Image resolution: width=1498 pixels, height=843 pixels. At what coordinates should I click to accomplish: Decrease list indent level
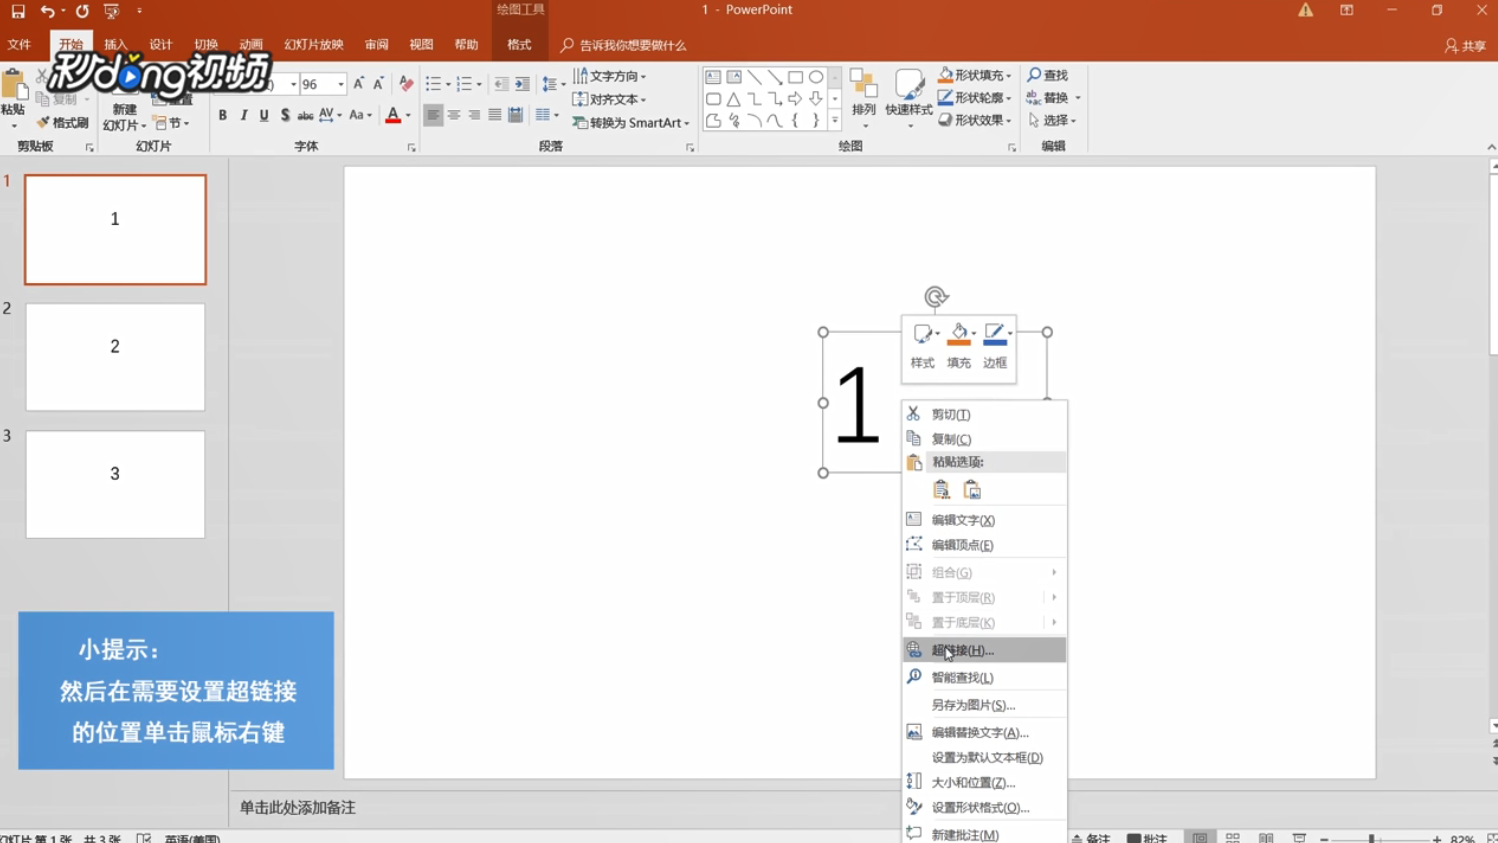tap(501, 84)
